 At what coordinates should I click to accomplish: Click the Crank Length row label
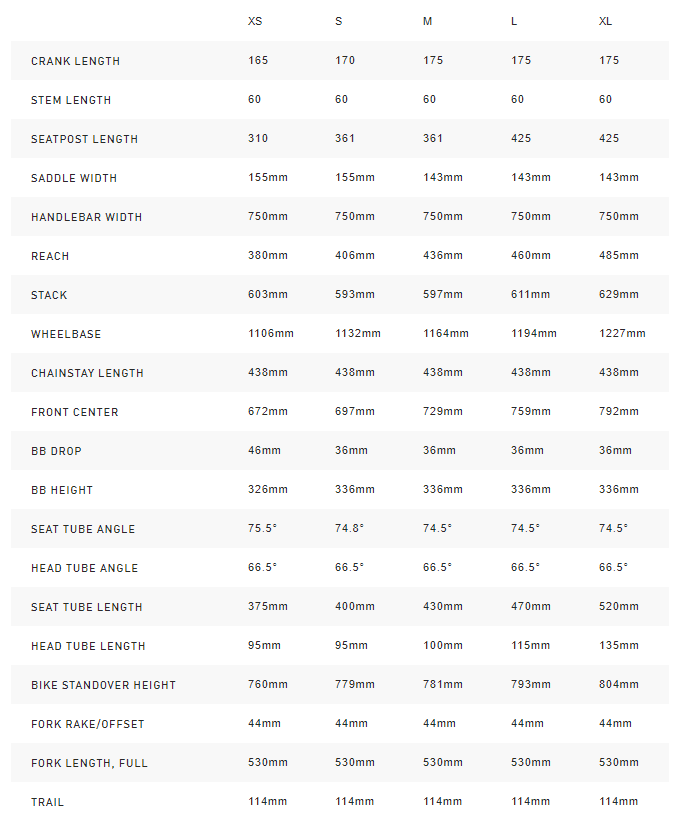click(x=75, y=61)
